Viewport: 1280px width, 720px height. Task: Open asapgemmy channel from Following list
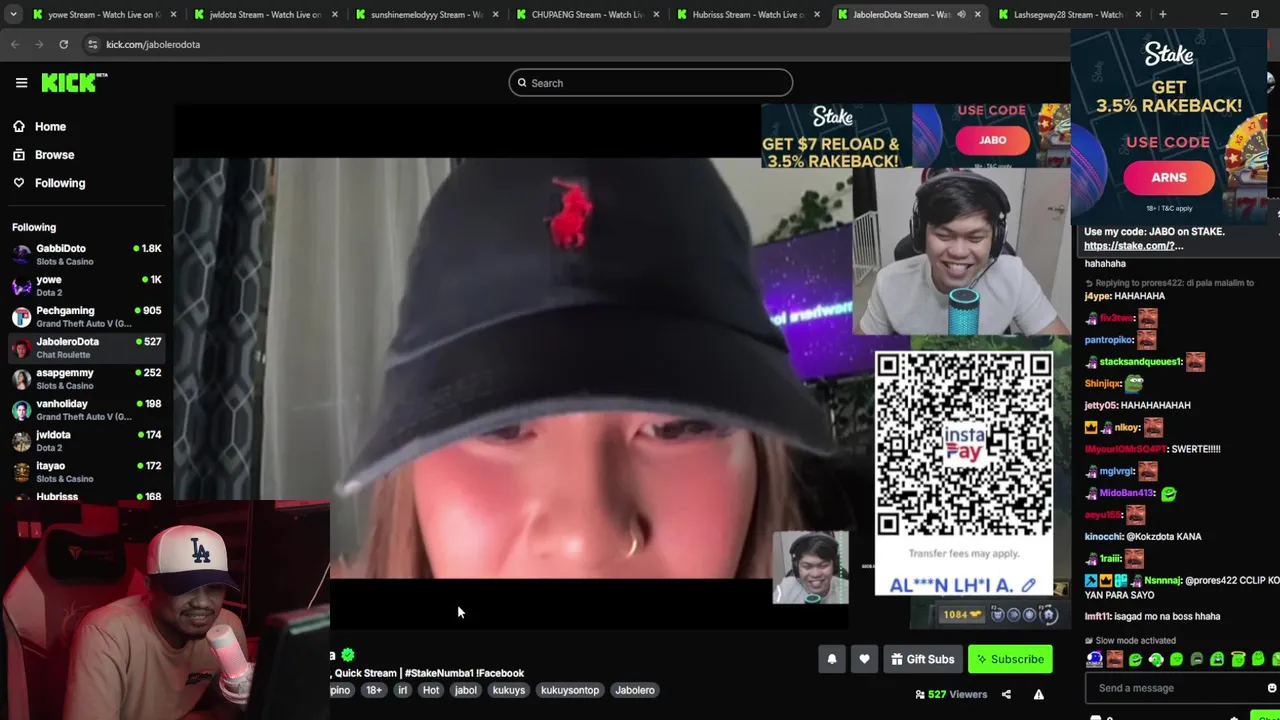coord(87,379)
